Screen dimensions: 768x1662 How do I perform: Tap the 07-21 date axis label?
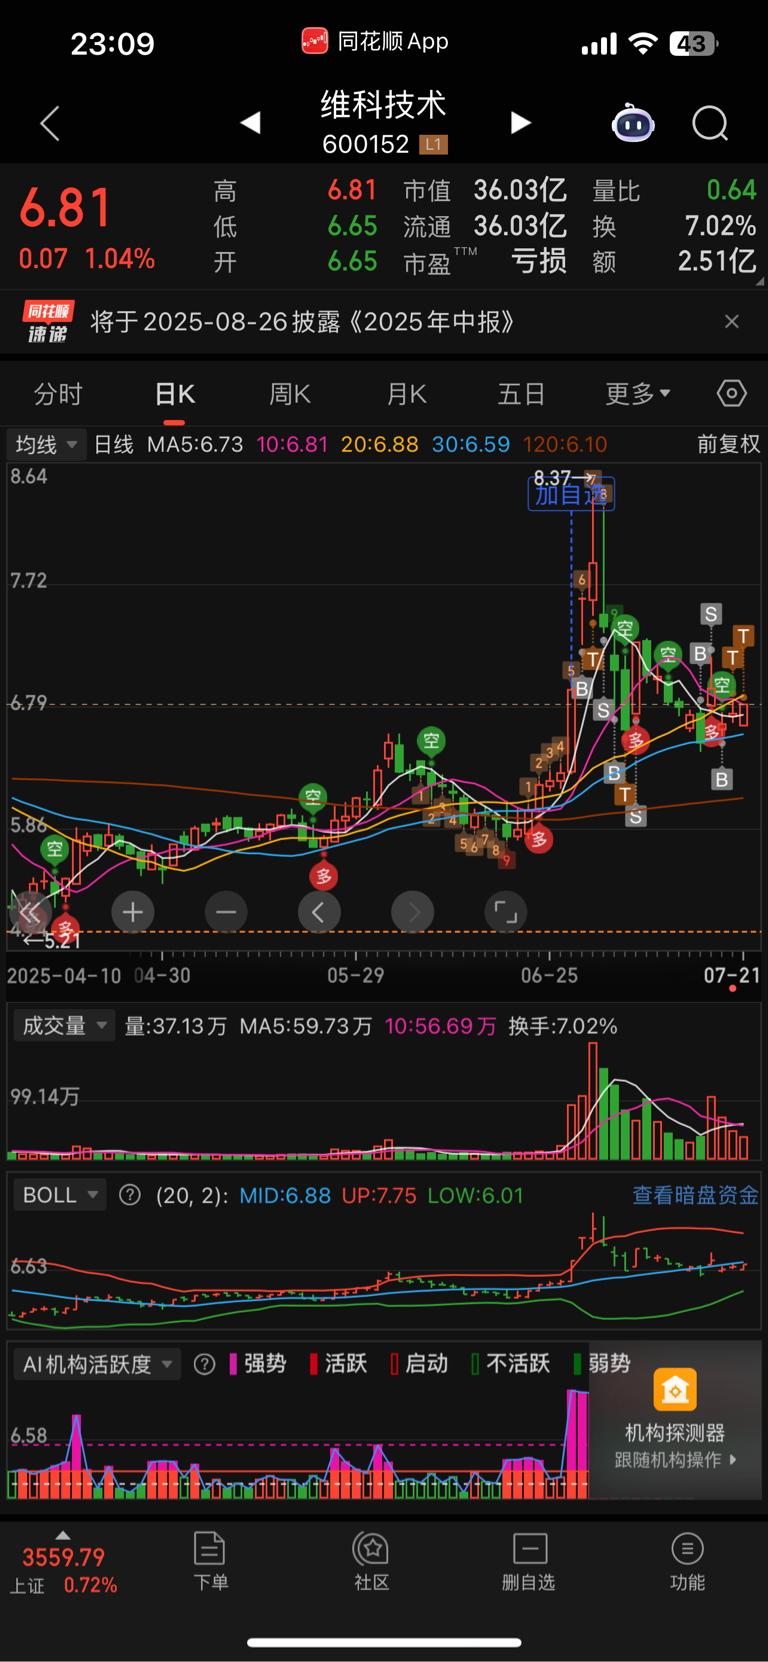coord(732,975)
